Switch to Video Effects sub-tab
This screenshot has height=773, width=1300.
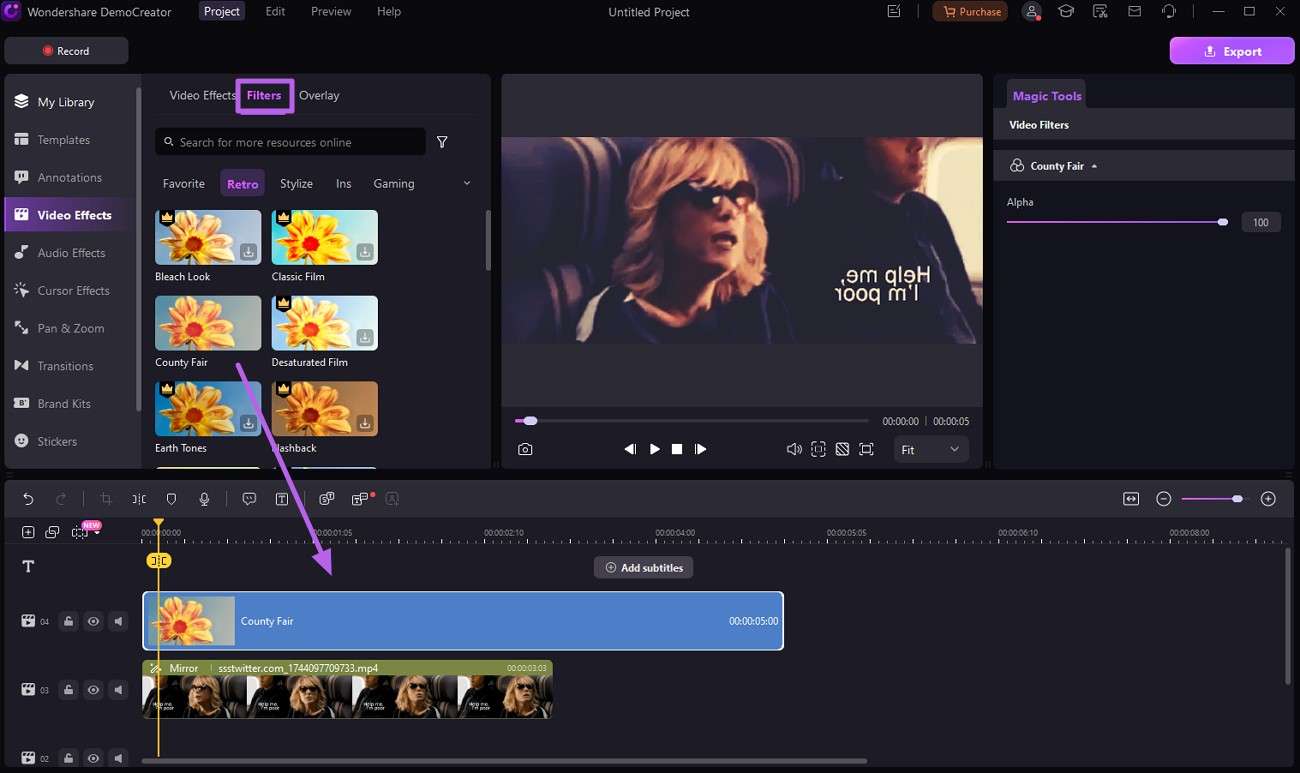(x=203, y=95)
